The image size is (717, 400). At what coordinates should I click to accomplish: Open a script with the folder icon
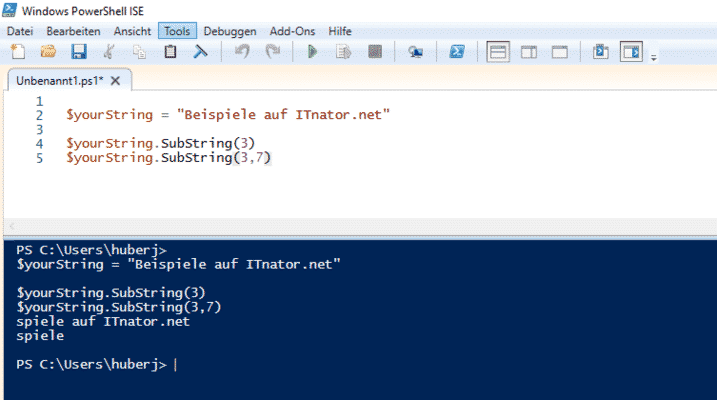pyautogui.click(x=47, y=52)
